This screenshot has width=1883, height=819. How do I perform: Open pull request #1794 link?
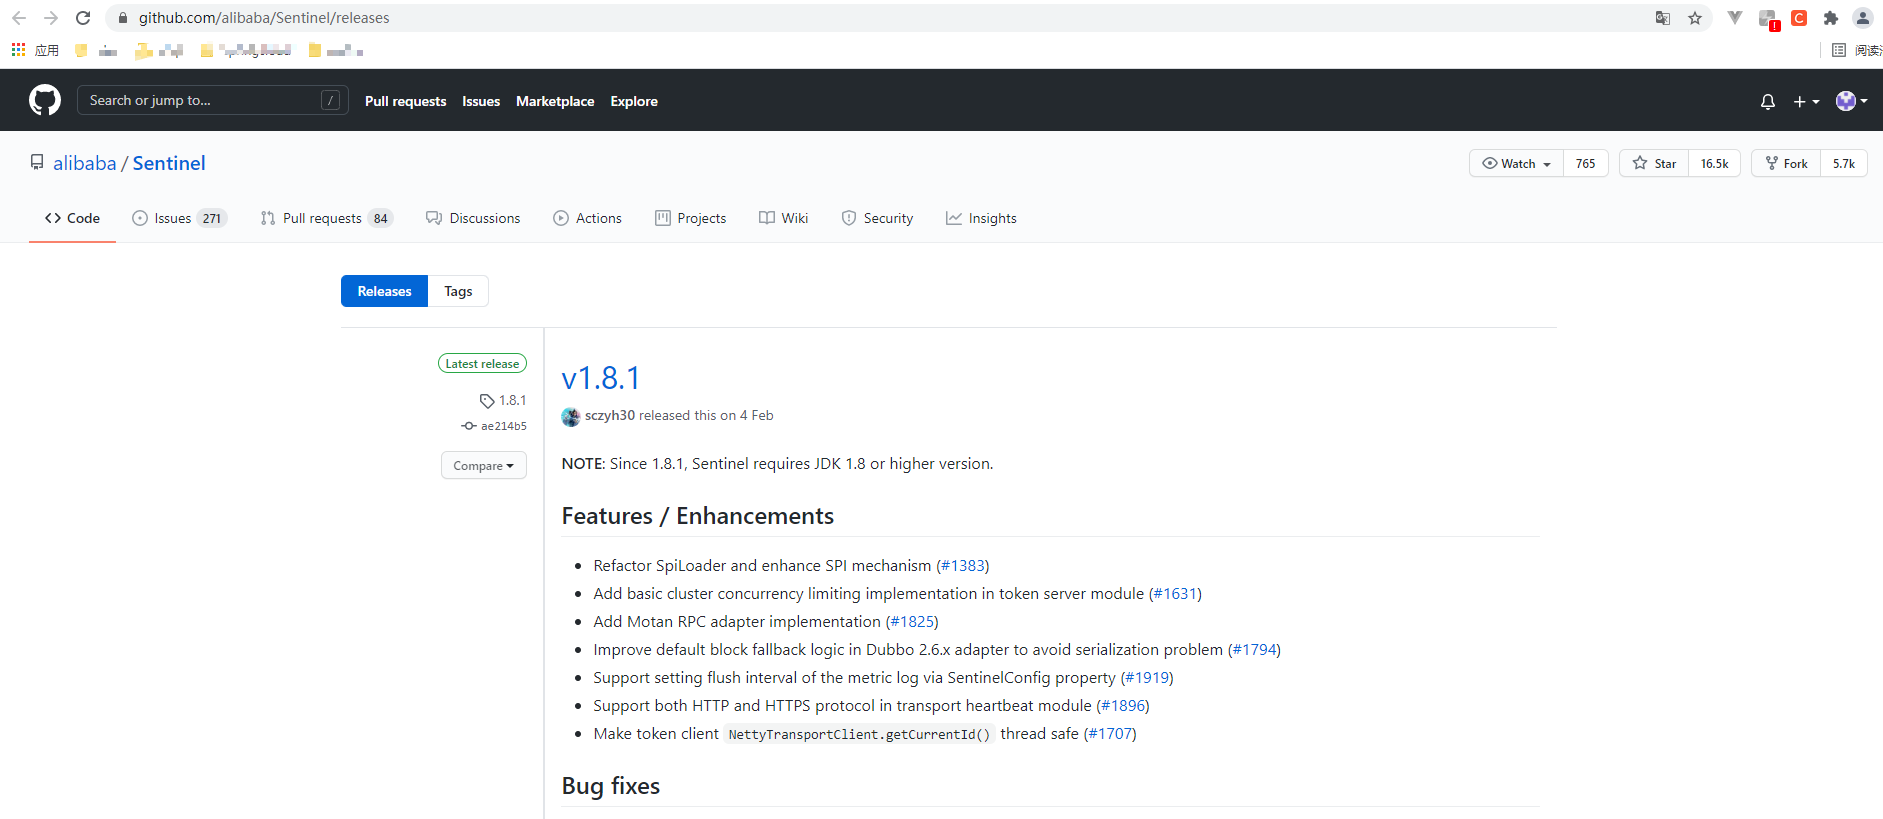(x=1254, y=650)
